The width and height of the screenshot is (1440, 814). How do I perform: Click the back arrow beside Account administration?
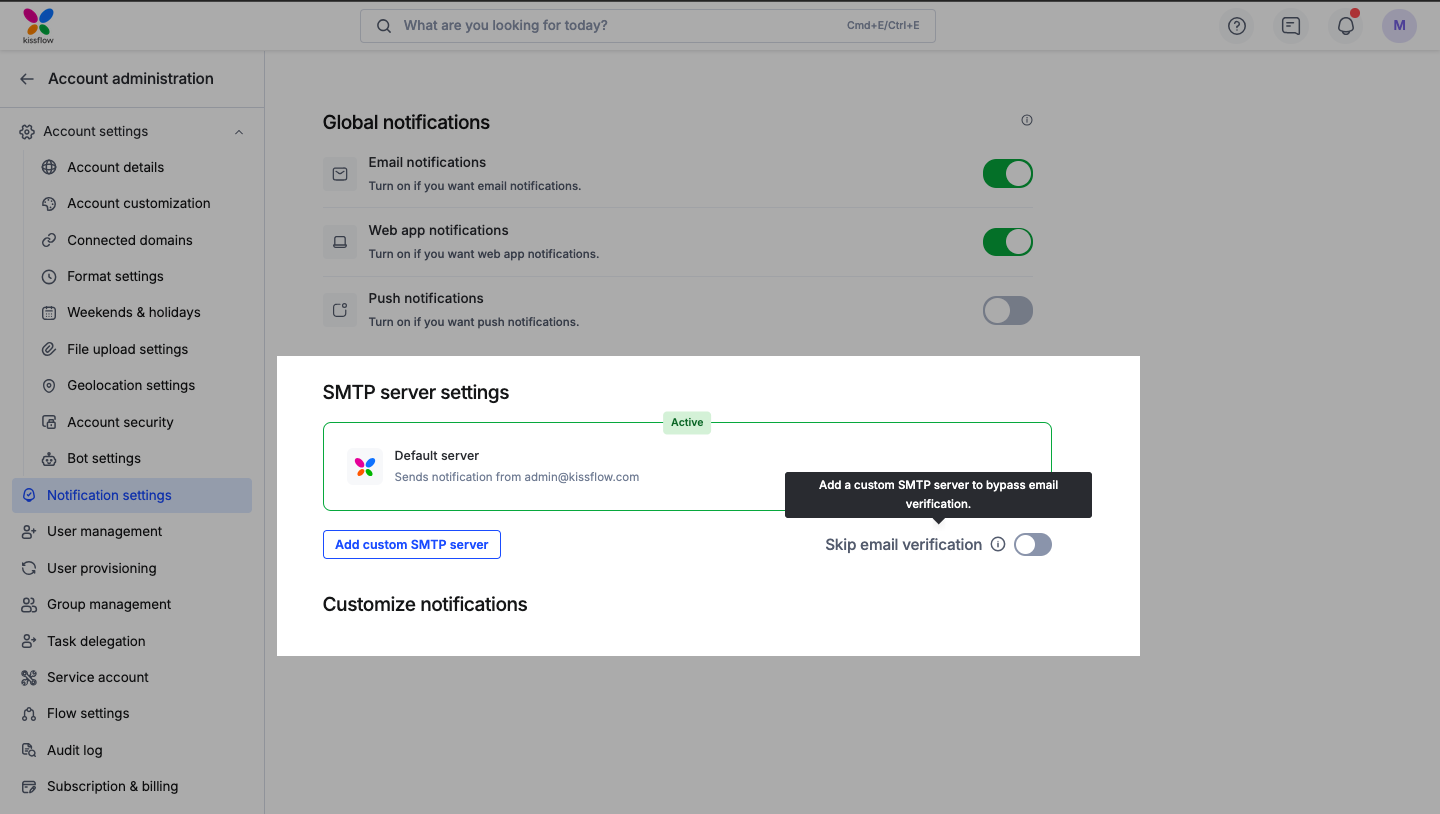(x=27, y=79)
